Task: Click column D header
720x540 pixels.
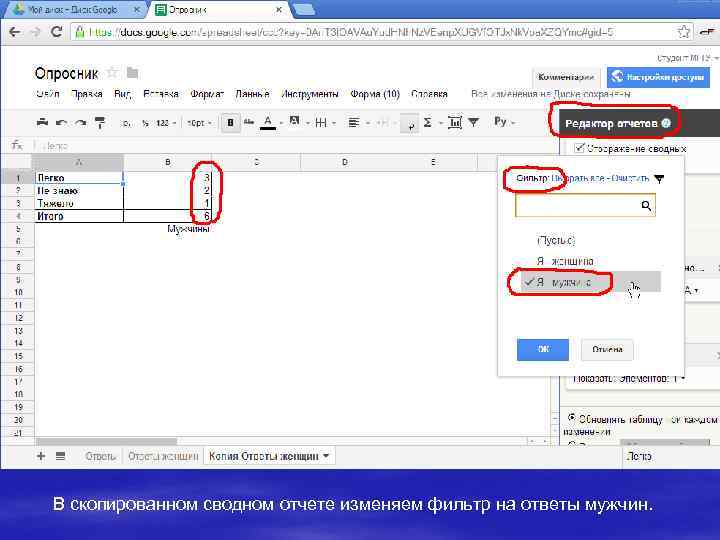Action: 344,162
